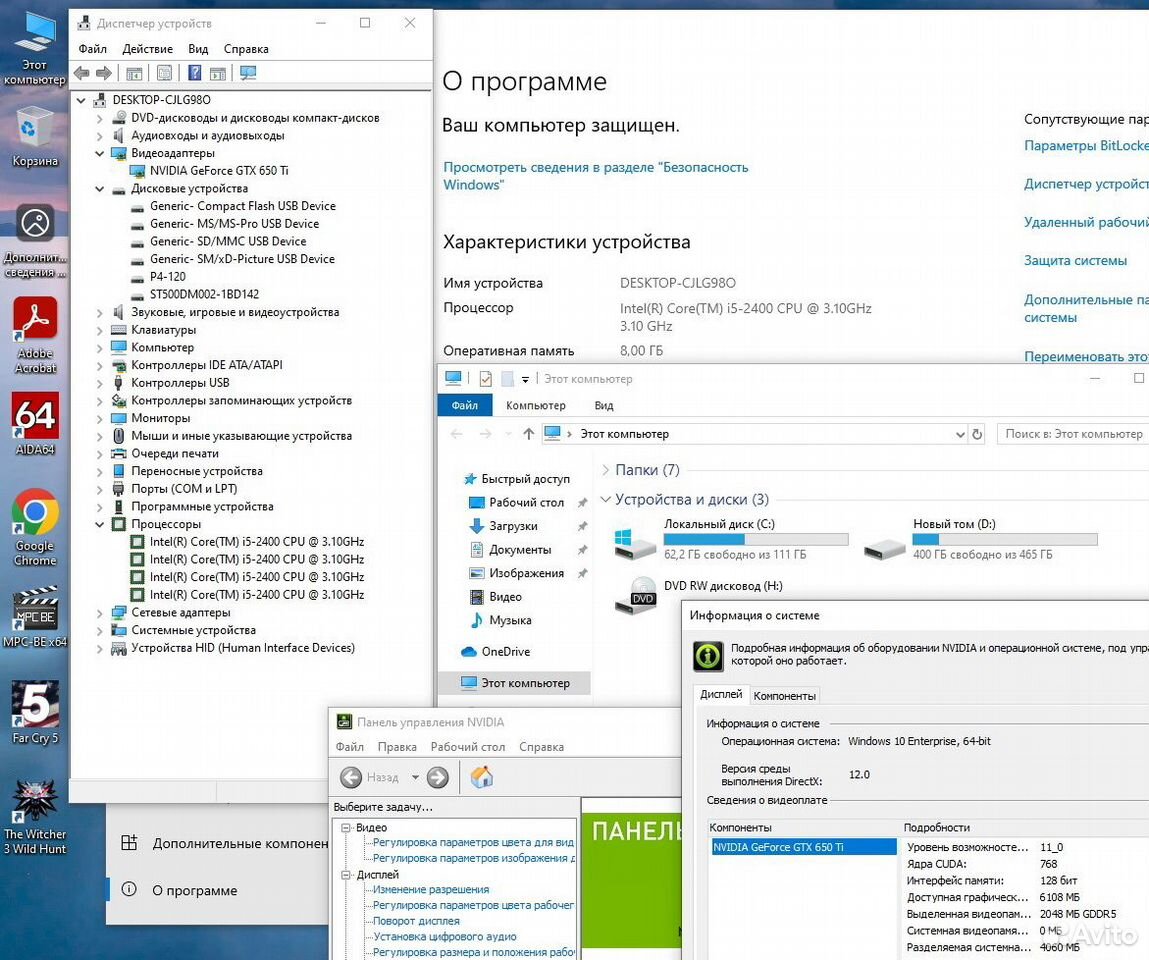Open the Дополнительные сведения desktop icon
Image resolution: width=1149 pixels, height=960 pixels.
point(35,241)
